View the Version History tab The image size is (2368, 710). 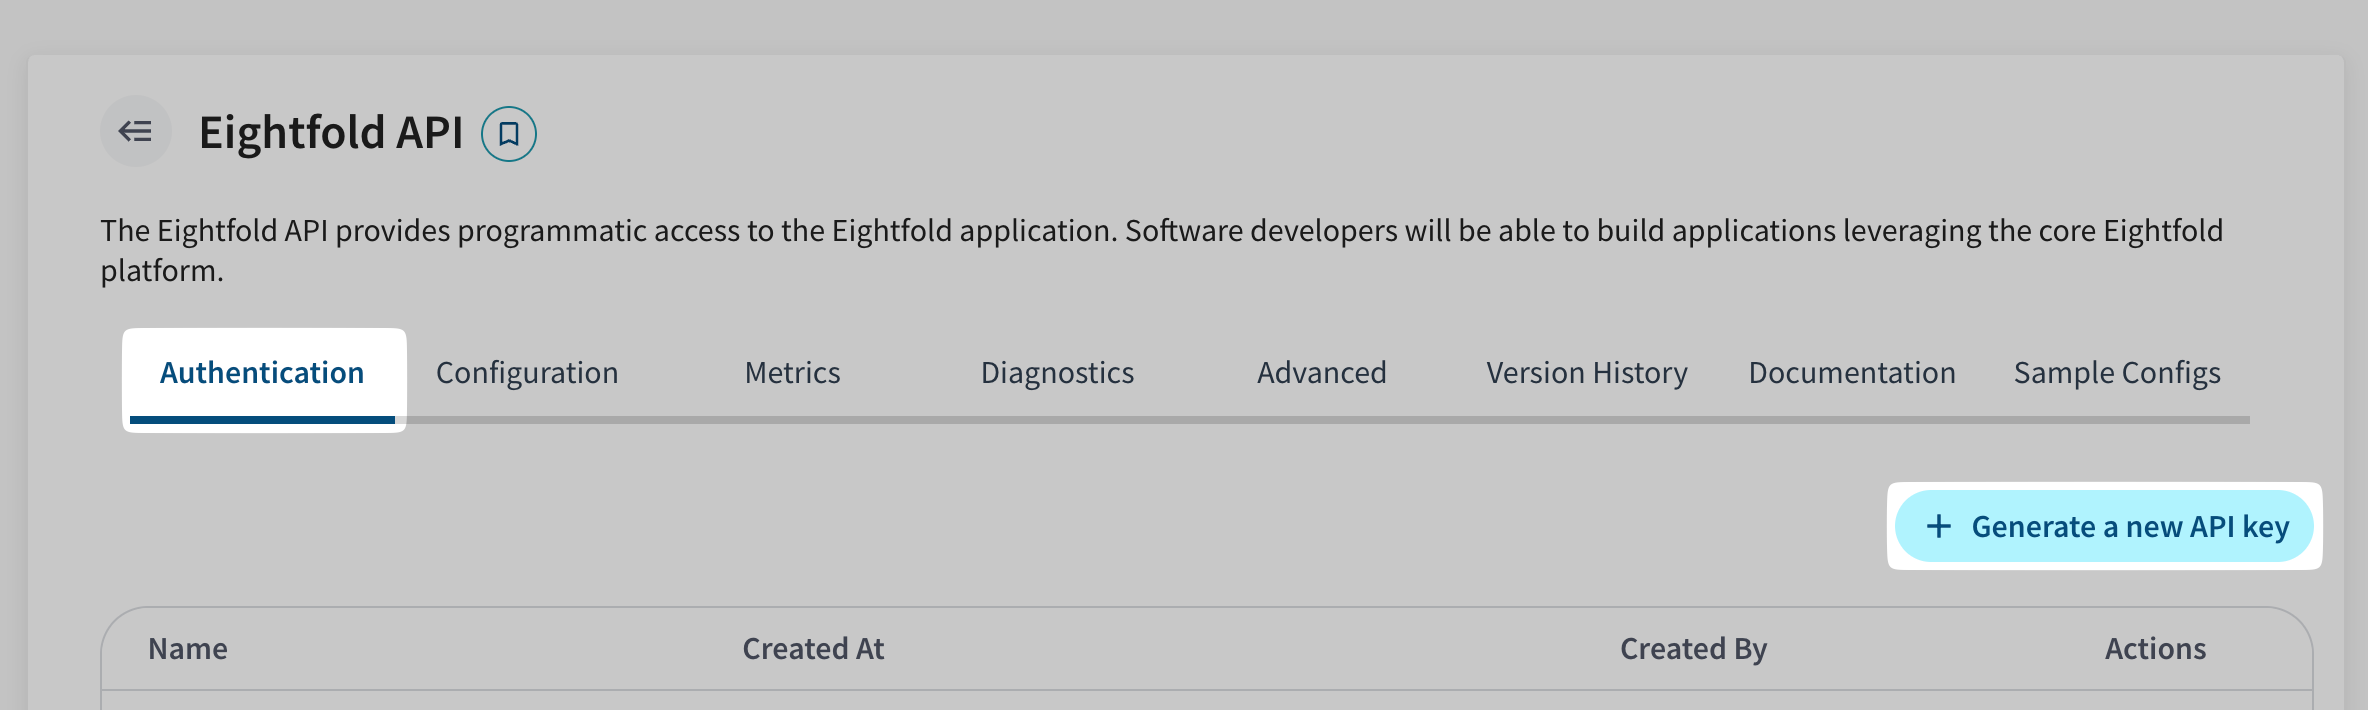[x=1586, y=373]
